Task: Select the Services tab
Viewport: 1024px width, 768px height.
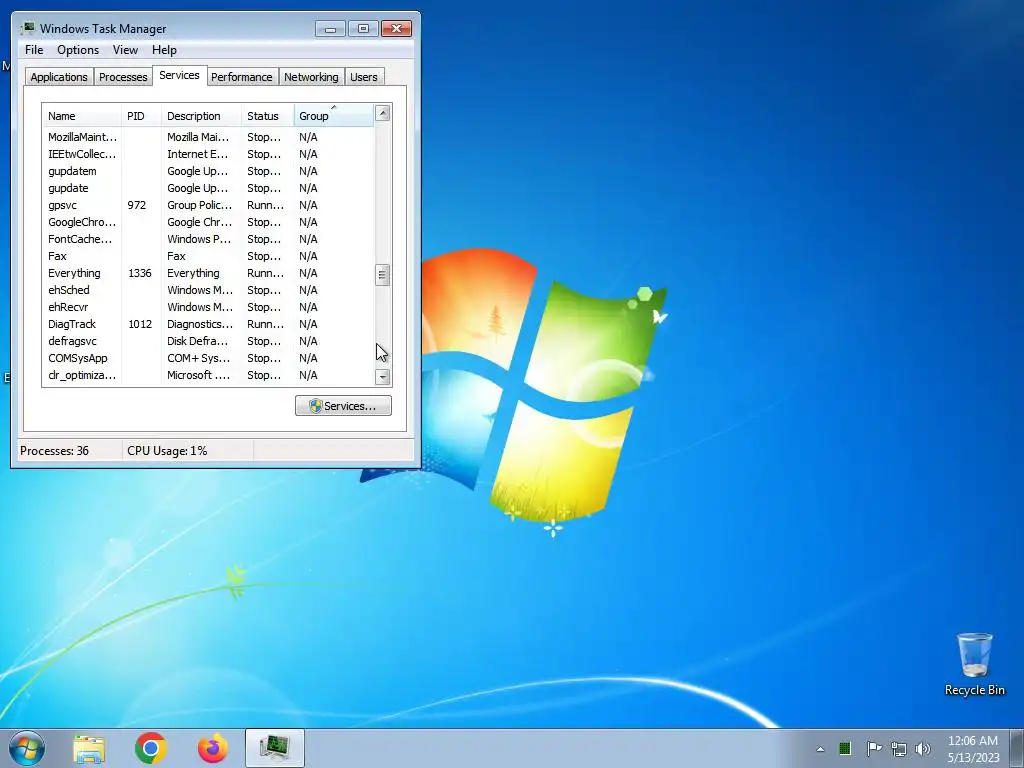Action: [179, 75]
